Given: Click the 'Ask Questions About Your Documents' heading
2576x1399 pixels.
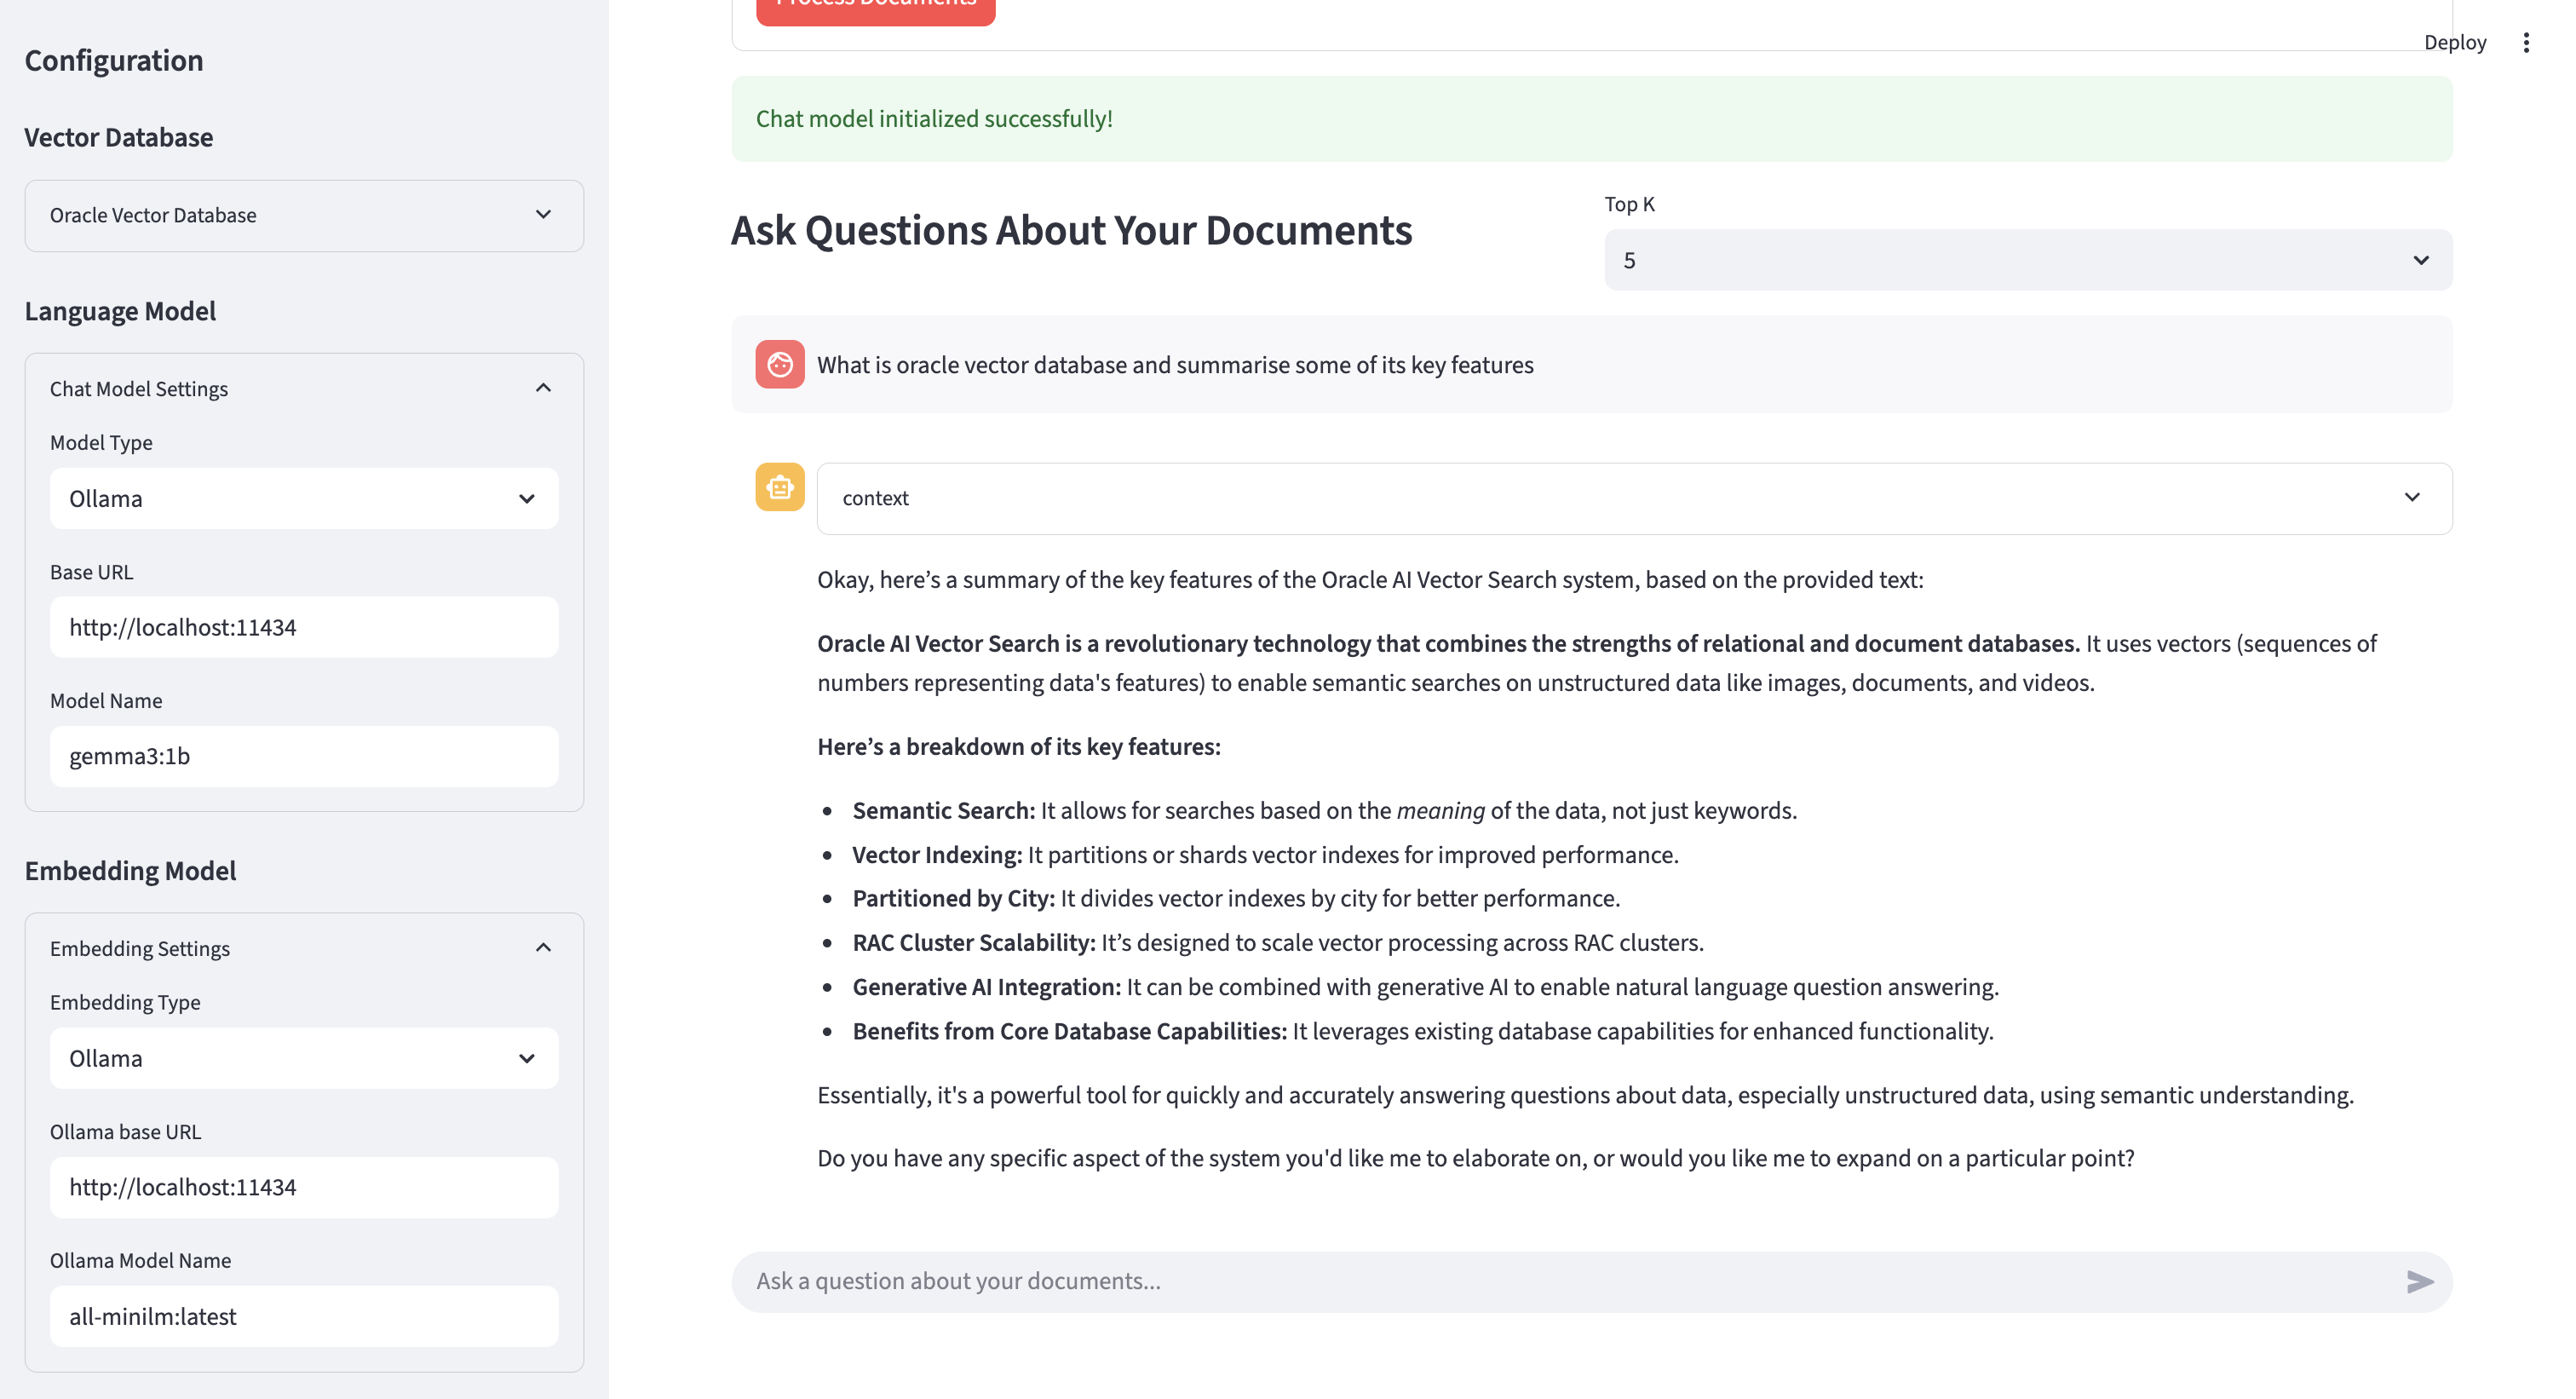Looking at the screenshot, I should pyautogui.click(x=1071, y=230).
